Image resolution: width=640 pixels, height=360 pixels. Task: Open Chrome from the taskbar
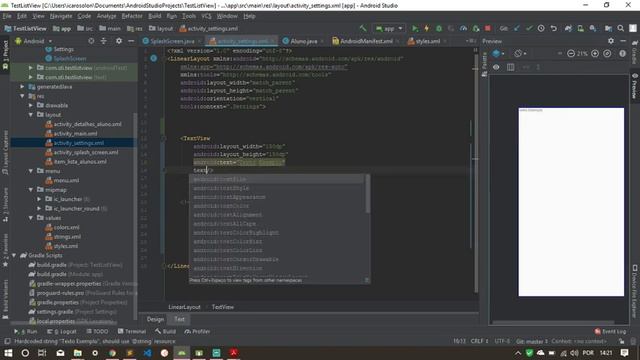tap(112, 353)
